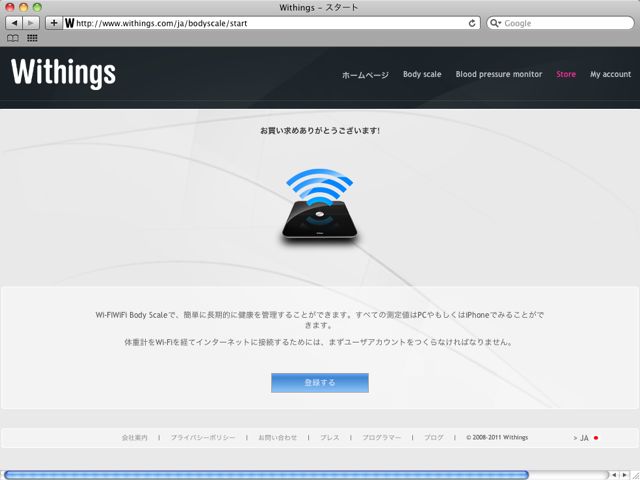Click the Withings W favicon in address bar
The width and height of the screenshot is (640, 480).
69,23
